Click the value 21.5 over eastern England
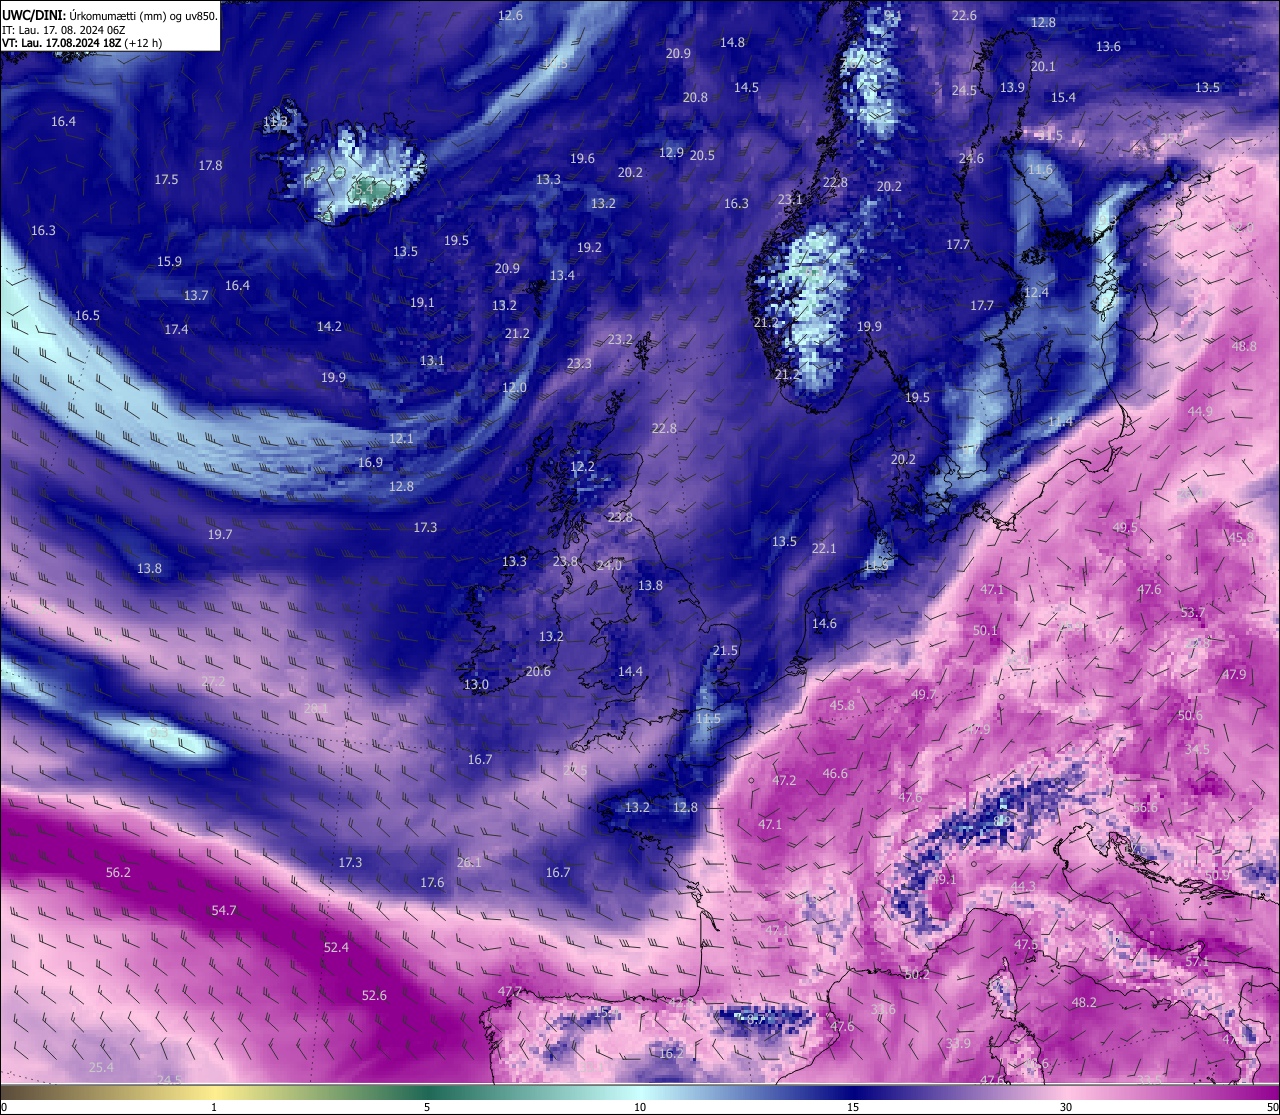Screen dimensions: 1280x1115 725,650
